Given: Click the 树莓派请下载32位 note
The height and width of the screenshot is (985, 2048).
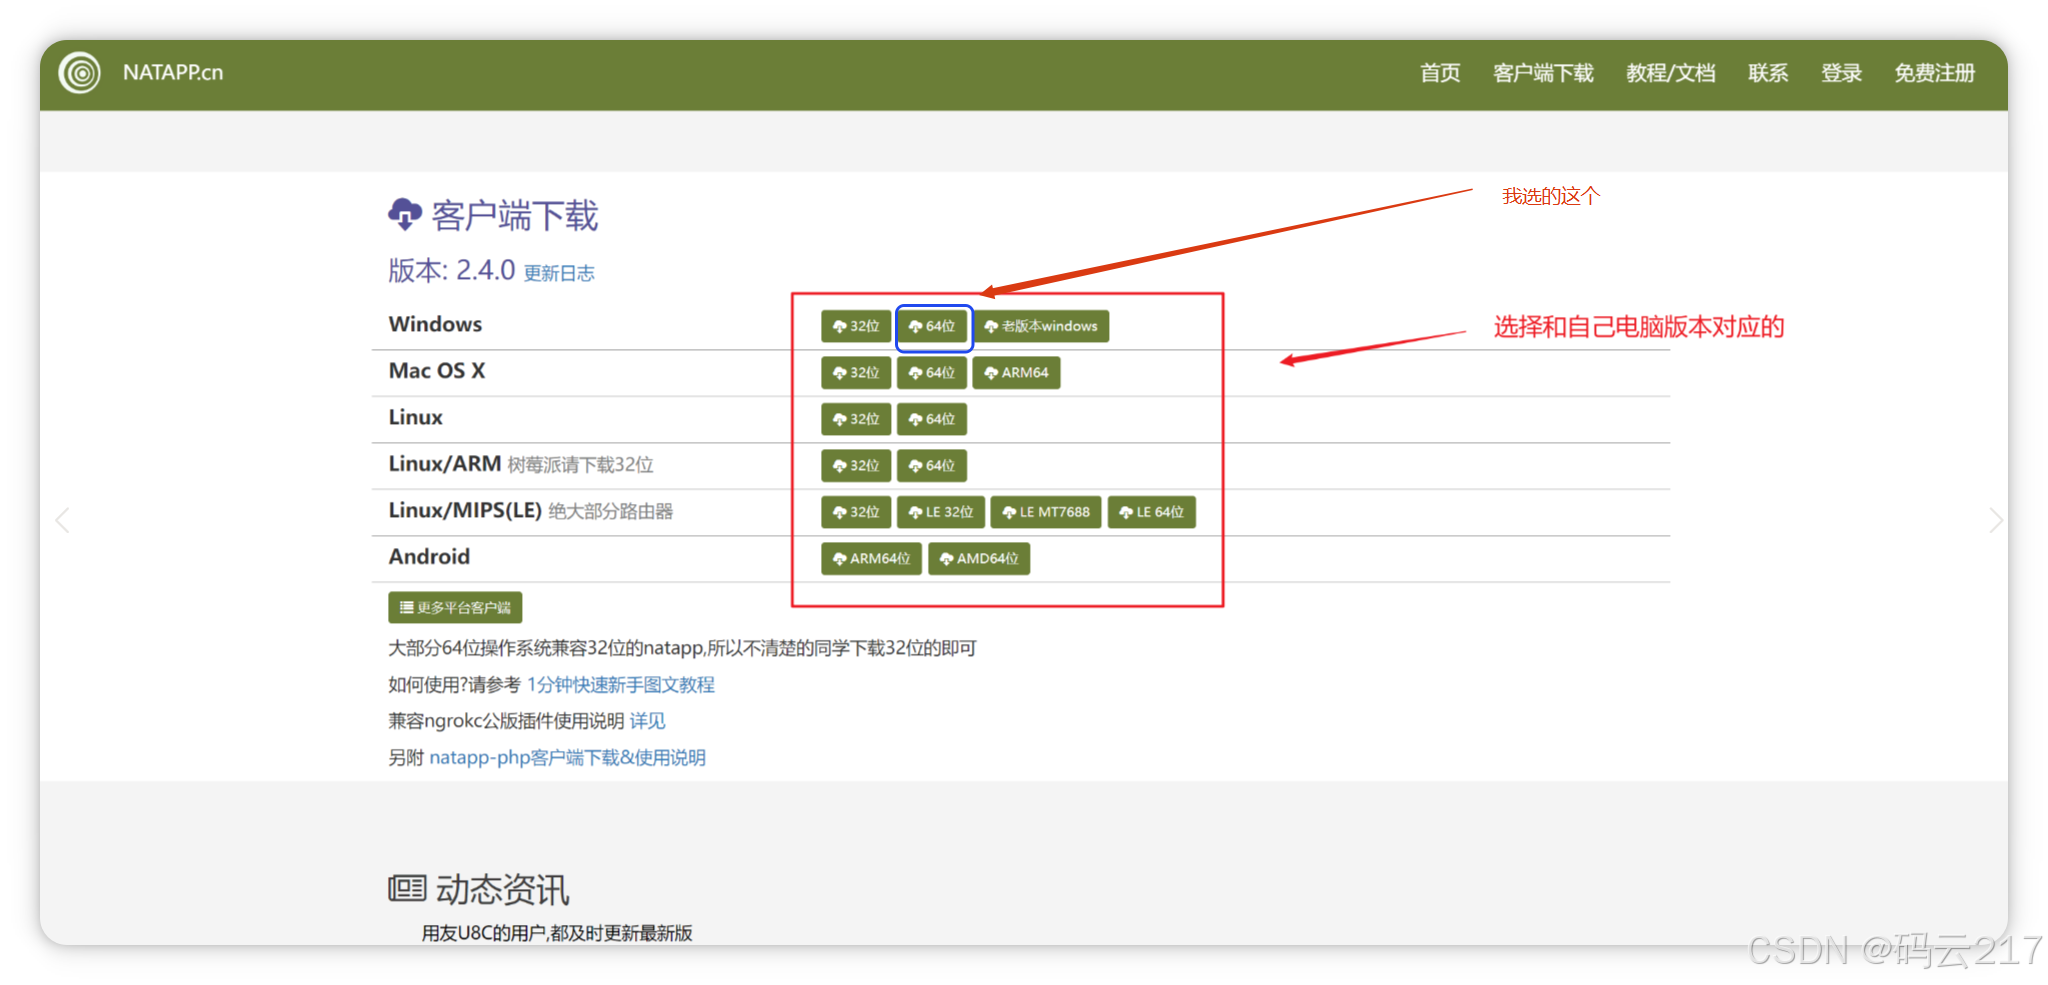Looking at the screenshot, I should (581, 465).
